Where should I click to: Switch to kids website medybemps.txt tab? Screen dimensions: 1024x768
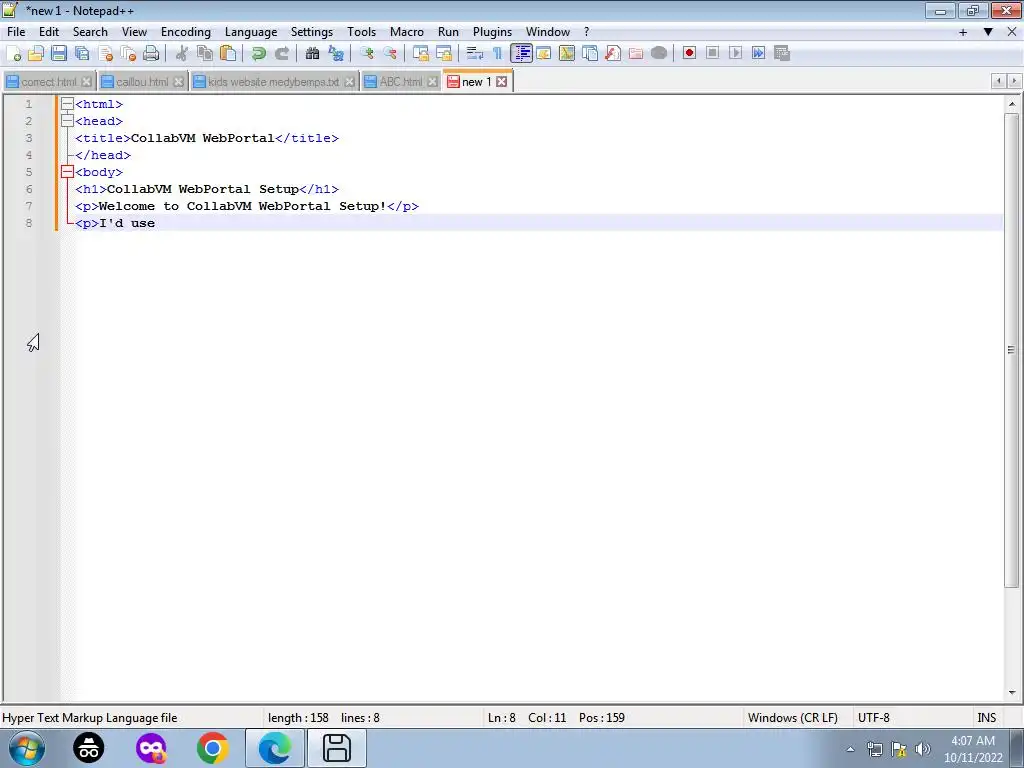[273, 82]
